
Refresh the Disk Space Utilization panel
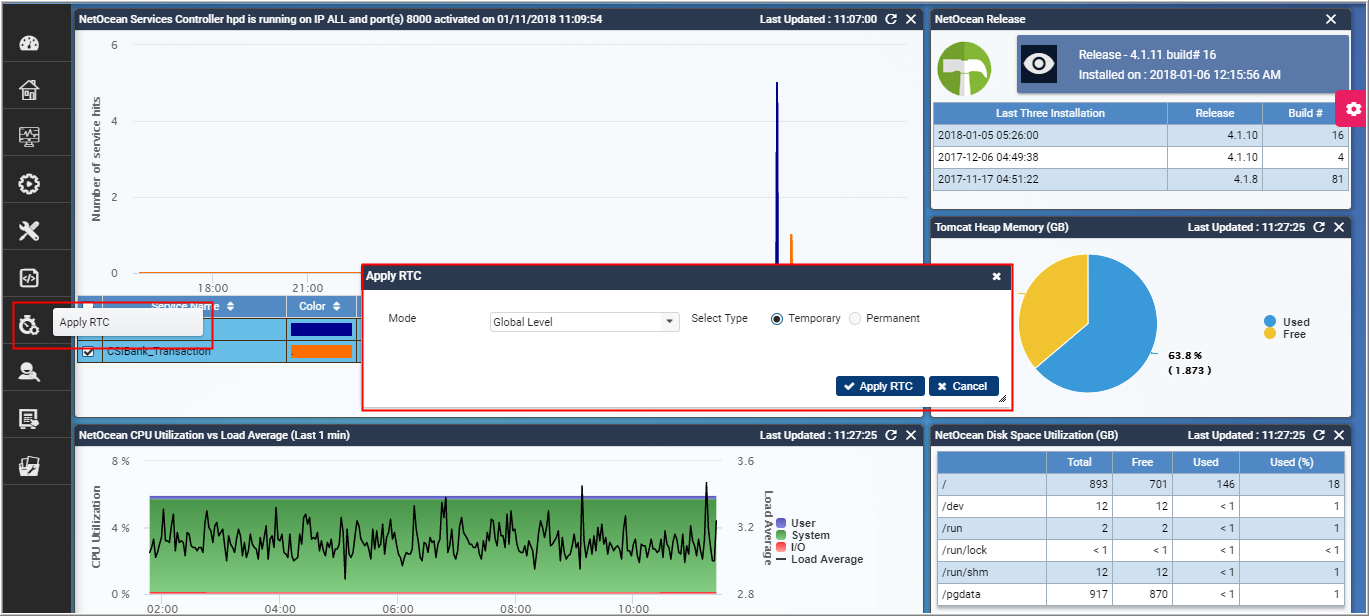(x=1319, y=435)
